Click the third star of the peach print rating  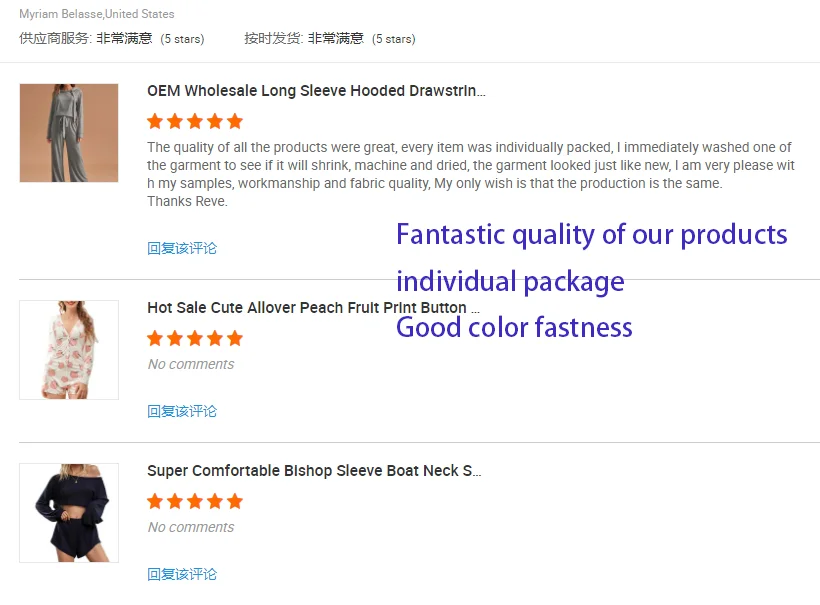(x=195, y=338)
